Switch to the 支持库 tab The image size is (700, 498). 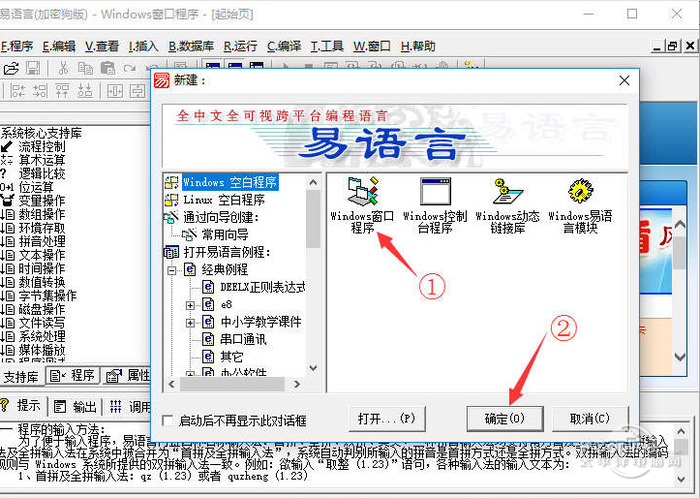(21, 377)
